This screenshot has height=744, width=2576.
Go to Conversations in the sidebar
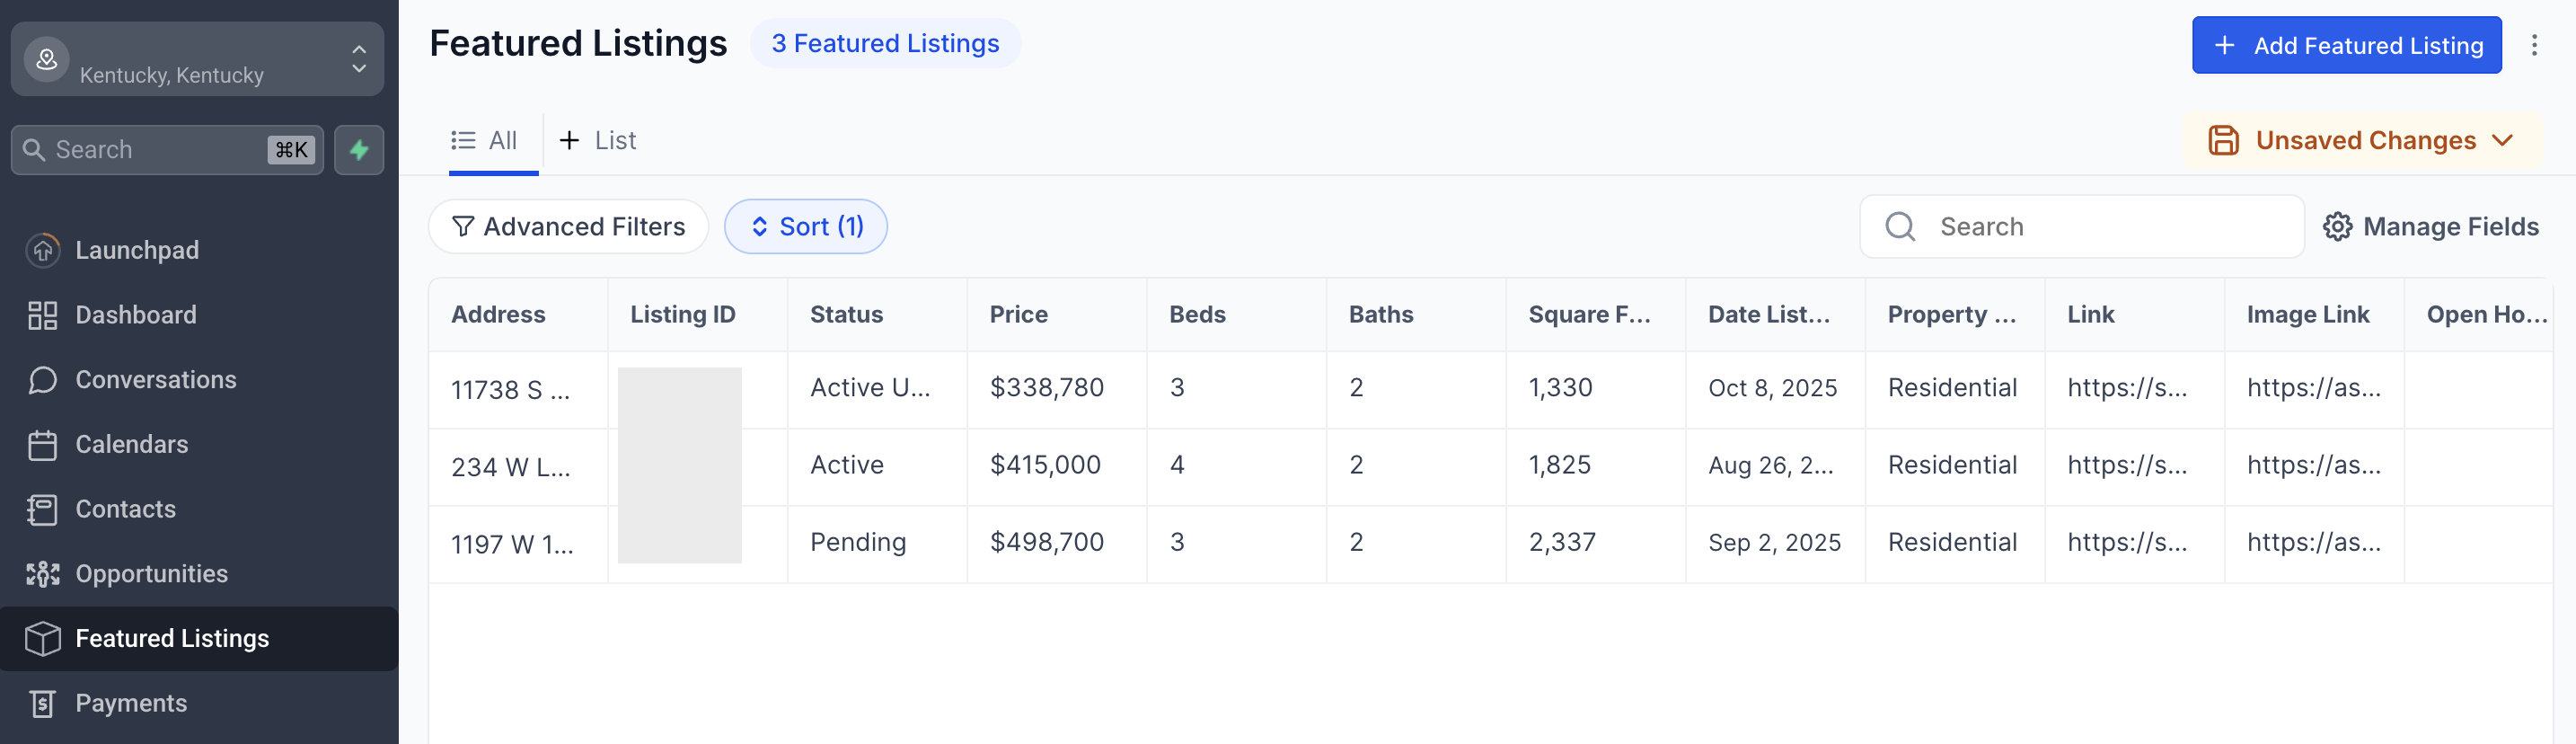[x=155, y=380]
